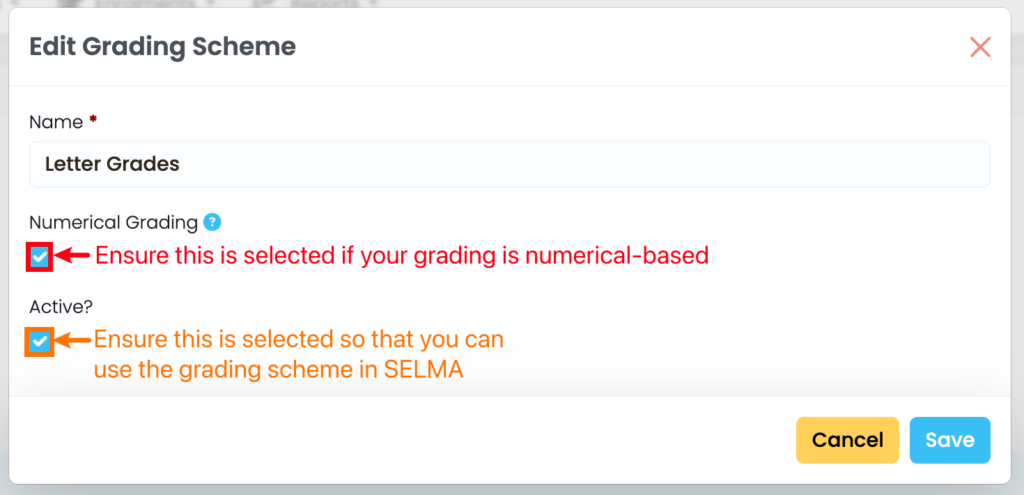
Task: Click the Edit Grading Scheme dialog title
Action: [x=162, y=46]
